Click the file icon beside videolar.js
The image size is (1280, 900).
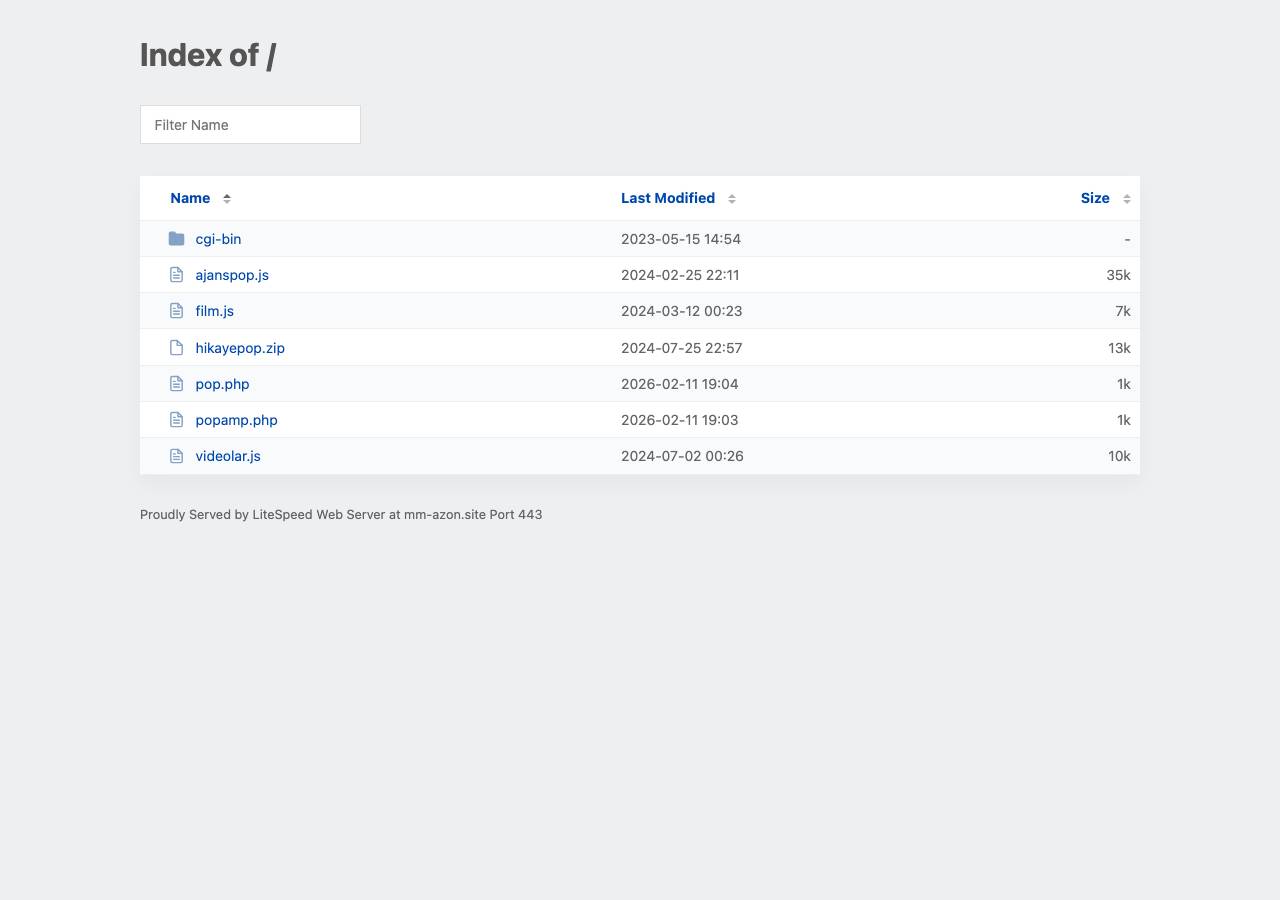pos(177,456)
